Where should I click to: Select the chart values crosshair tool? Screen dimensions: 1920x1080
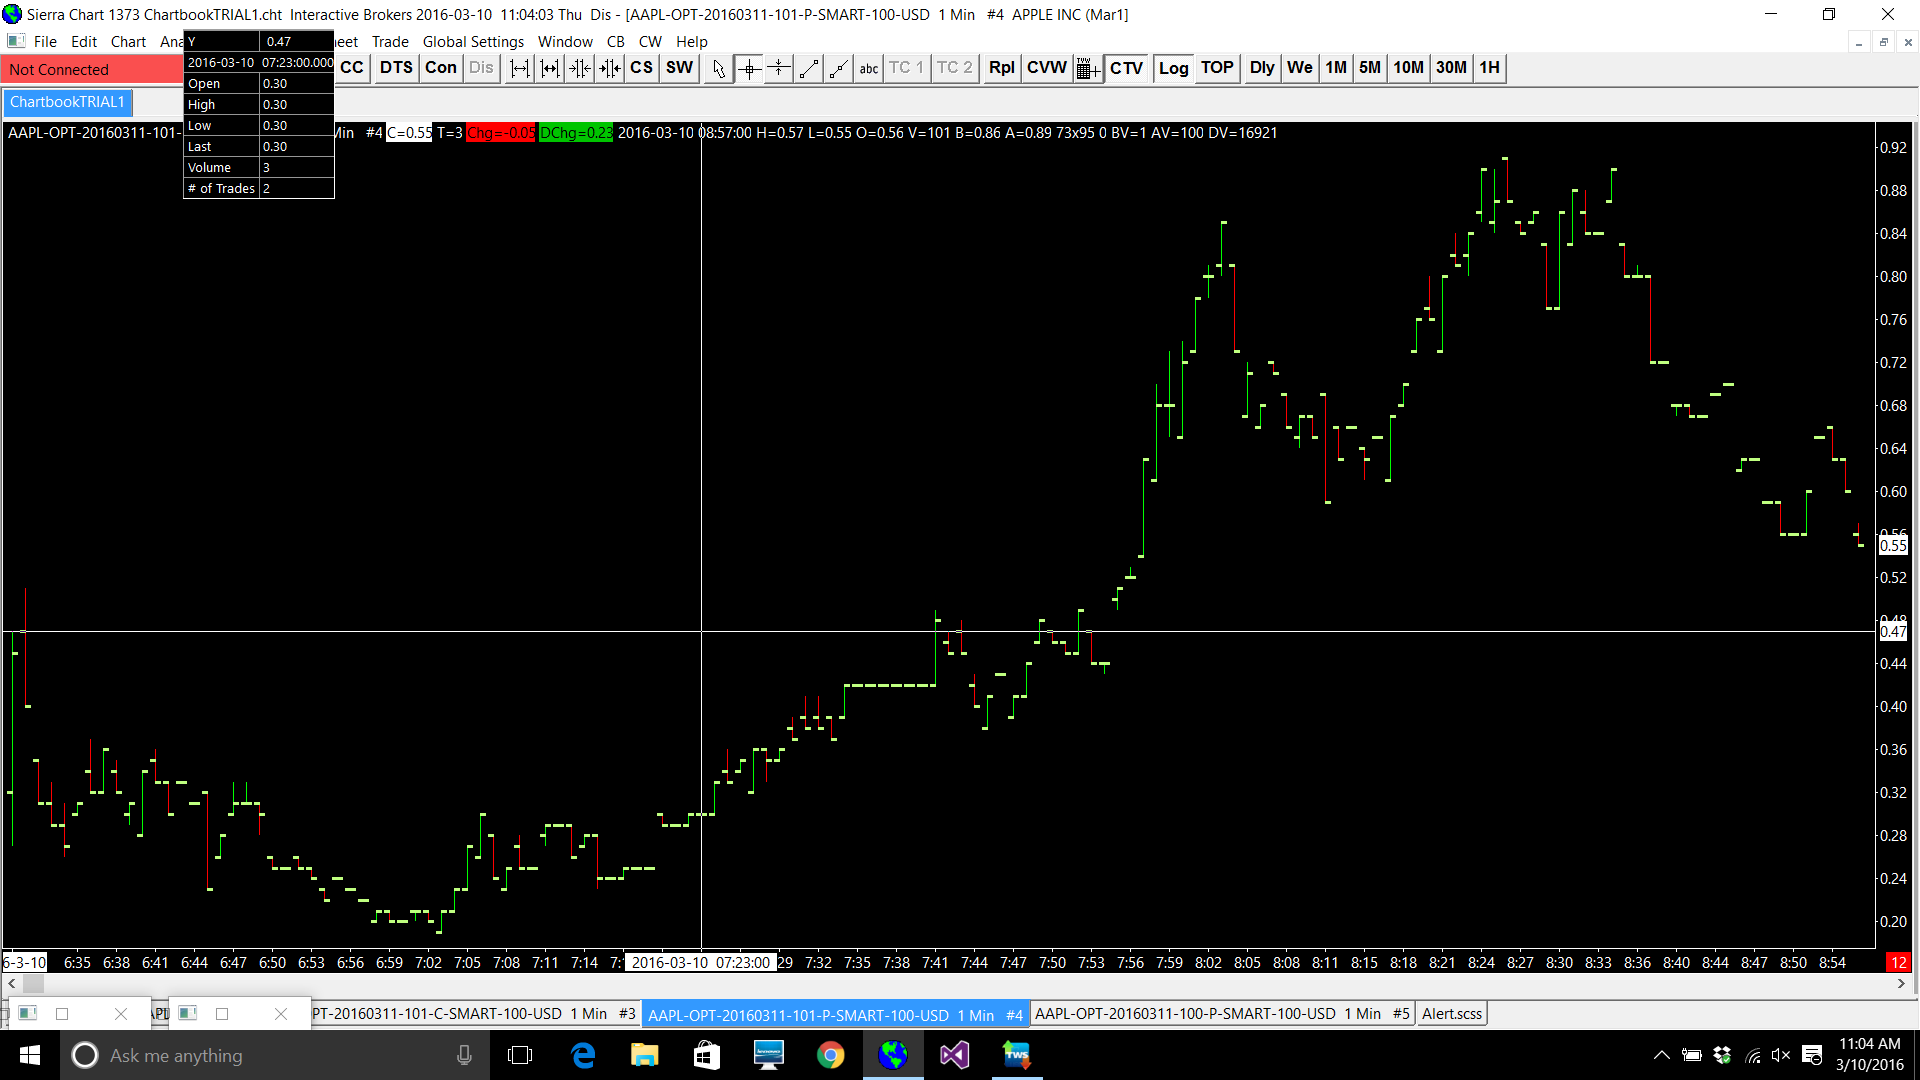pos(749,68)
